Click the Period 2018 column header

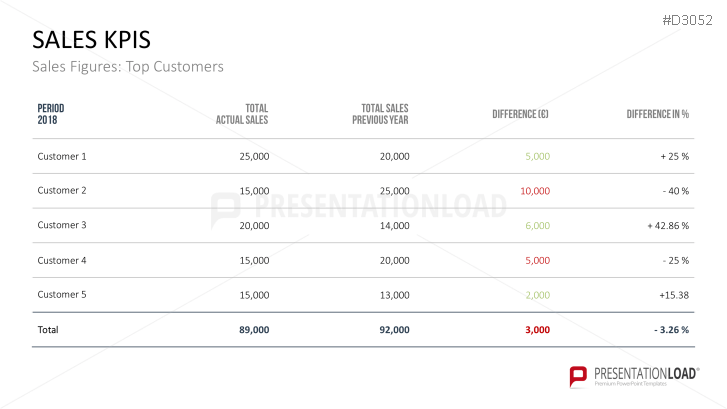point(51,113)
